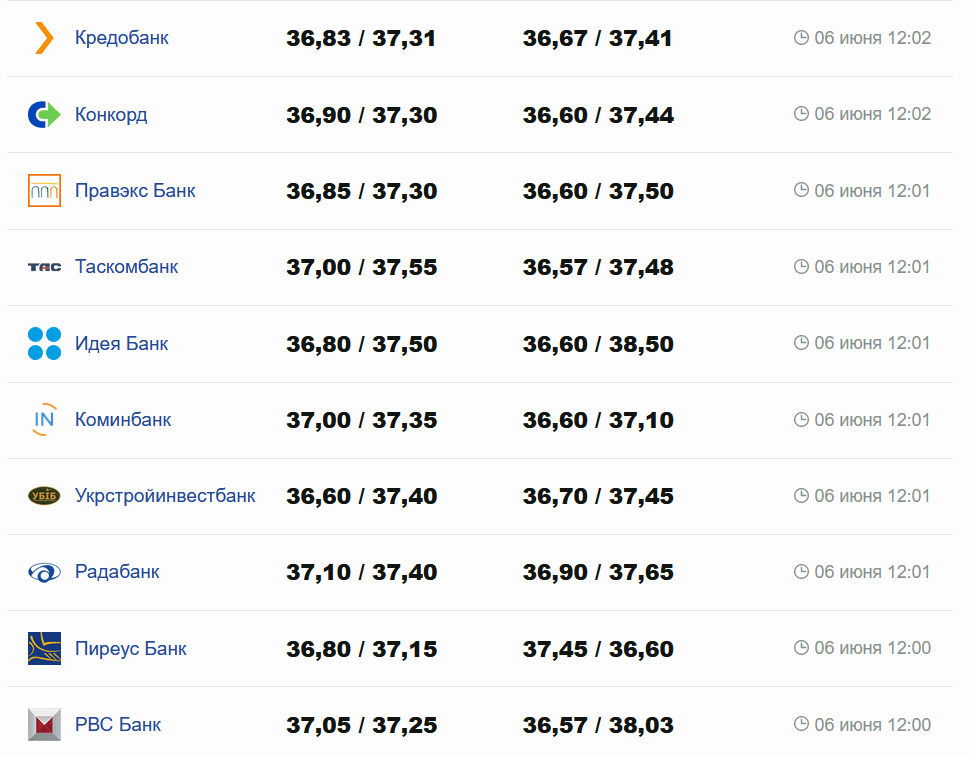
Task: Open the Конкорд bank link
Action: 111,115
